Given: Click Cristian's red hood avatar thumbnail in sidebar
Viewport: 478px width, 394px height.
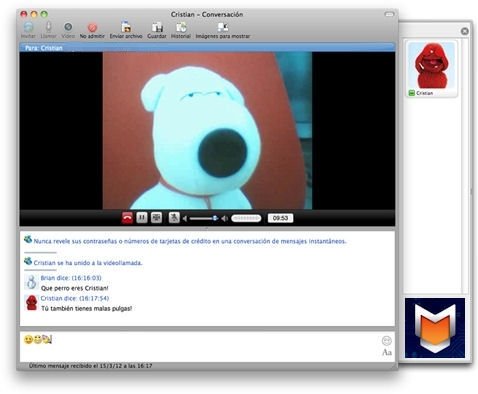Looking at the screenshot, I should pyautogui.click(x=432, y=65).
